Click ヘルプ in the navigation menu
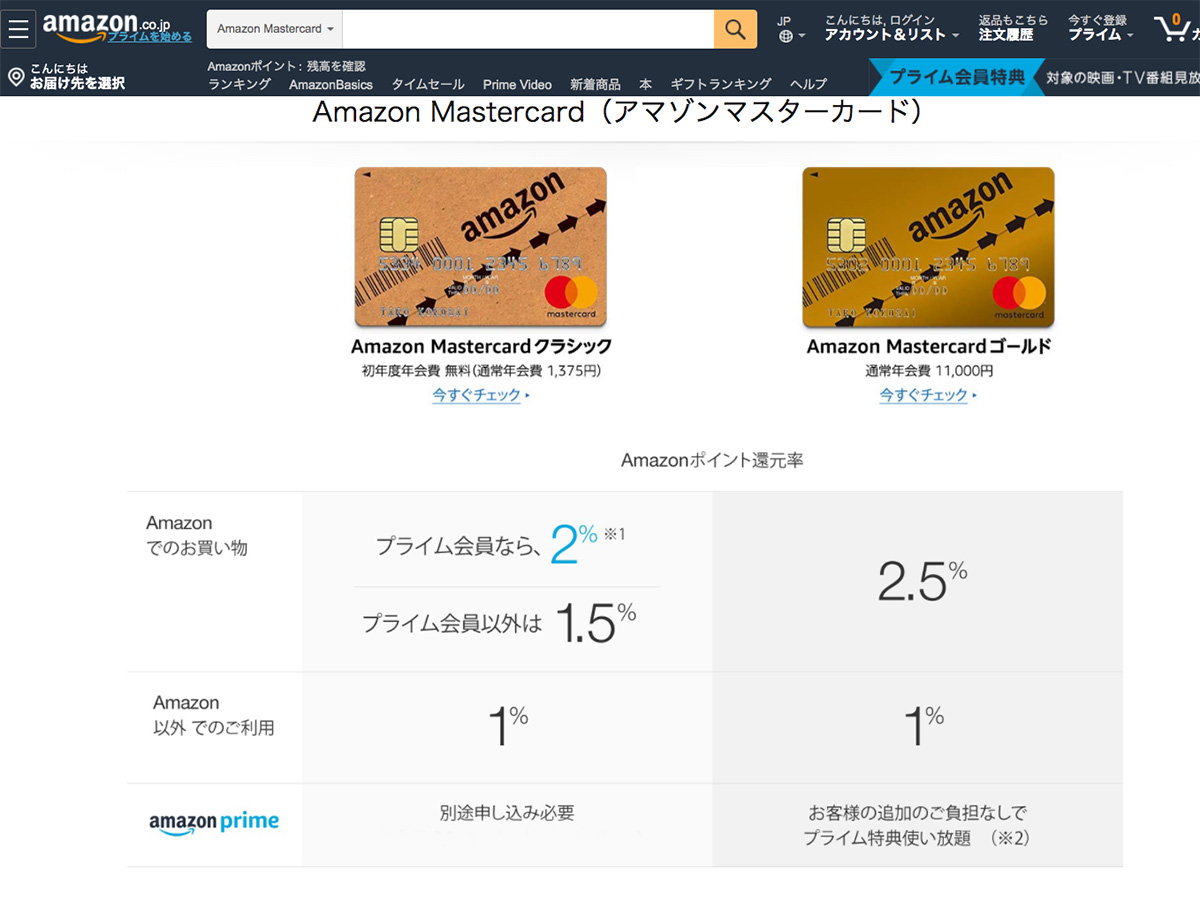The height and width of the screenshot is (900, 1200). click(807, 85)
